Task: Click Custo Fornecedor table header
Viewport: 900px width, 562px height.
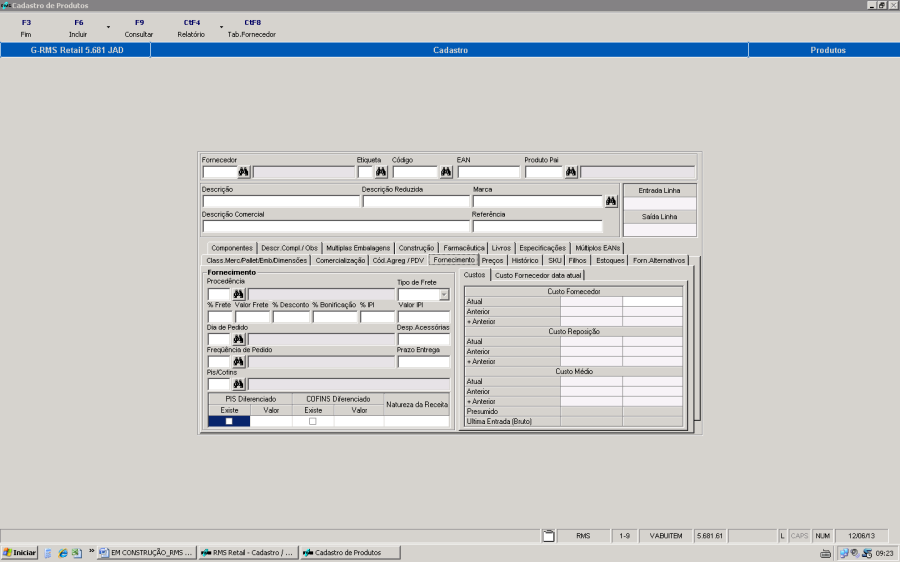Action: point(574,292)
